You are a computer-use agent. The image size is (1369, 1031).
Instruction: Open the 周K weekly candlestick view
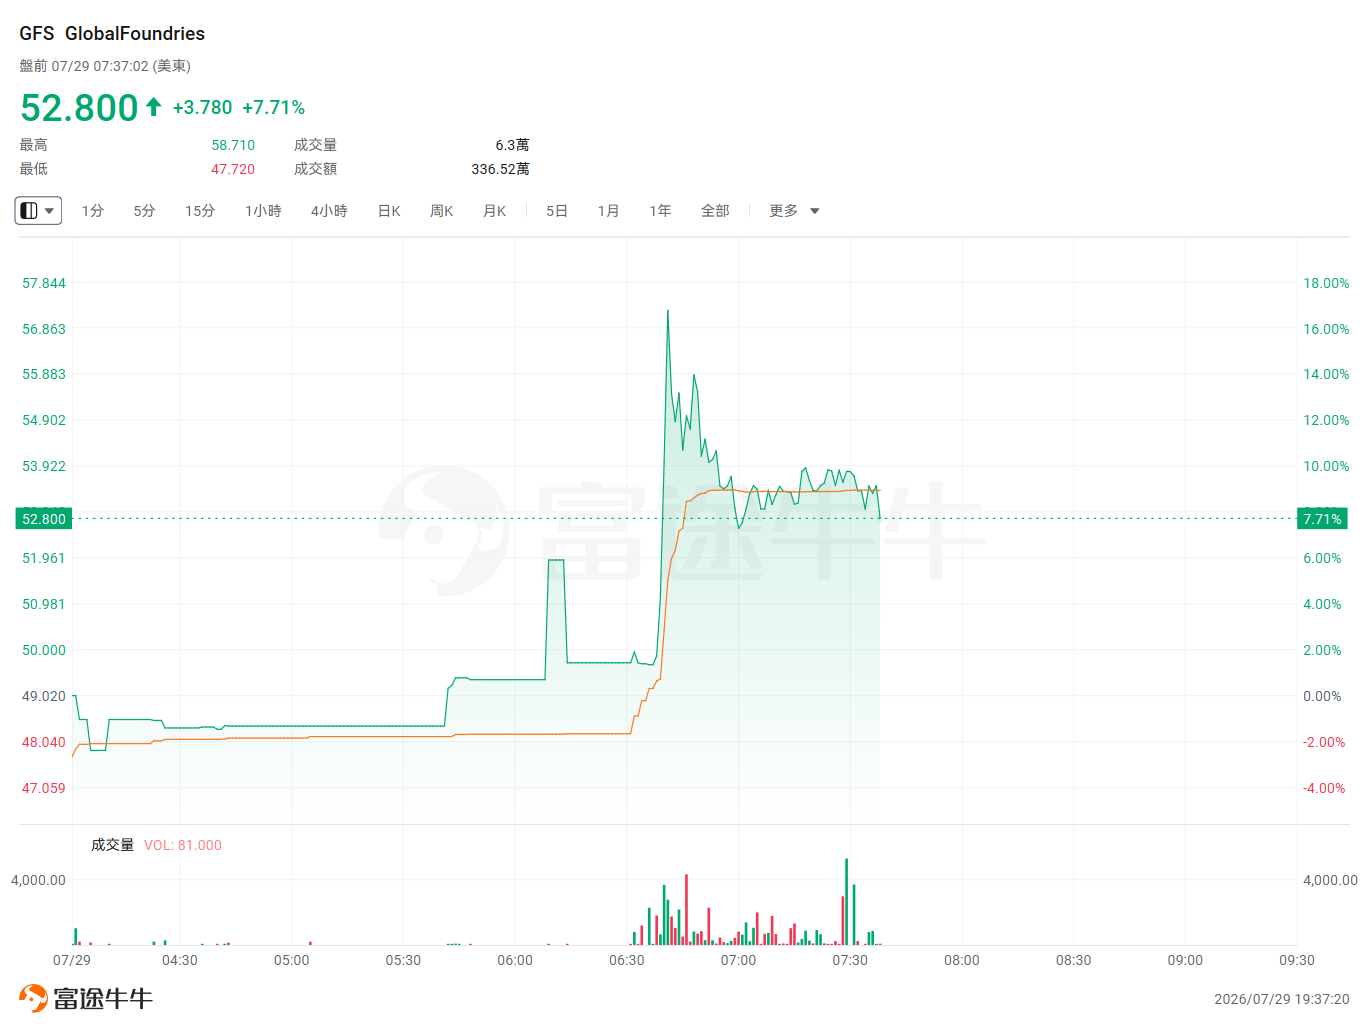point(442,211)
